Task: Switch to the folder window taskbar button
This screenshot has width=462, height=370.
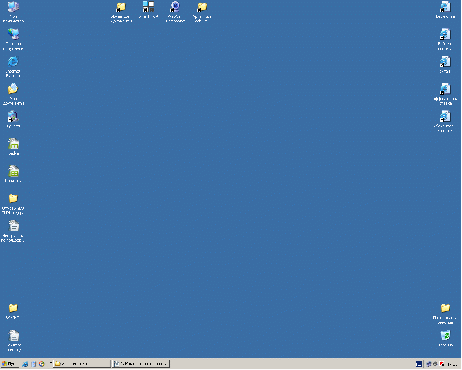Action: [82, 364]
